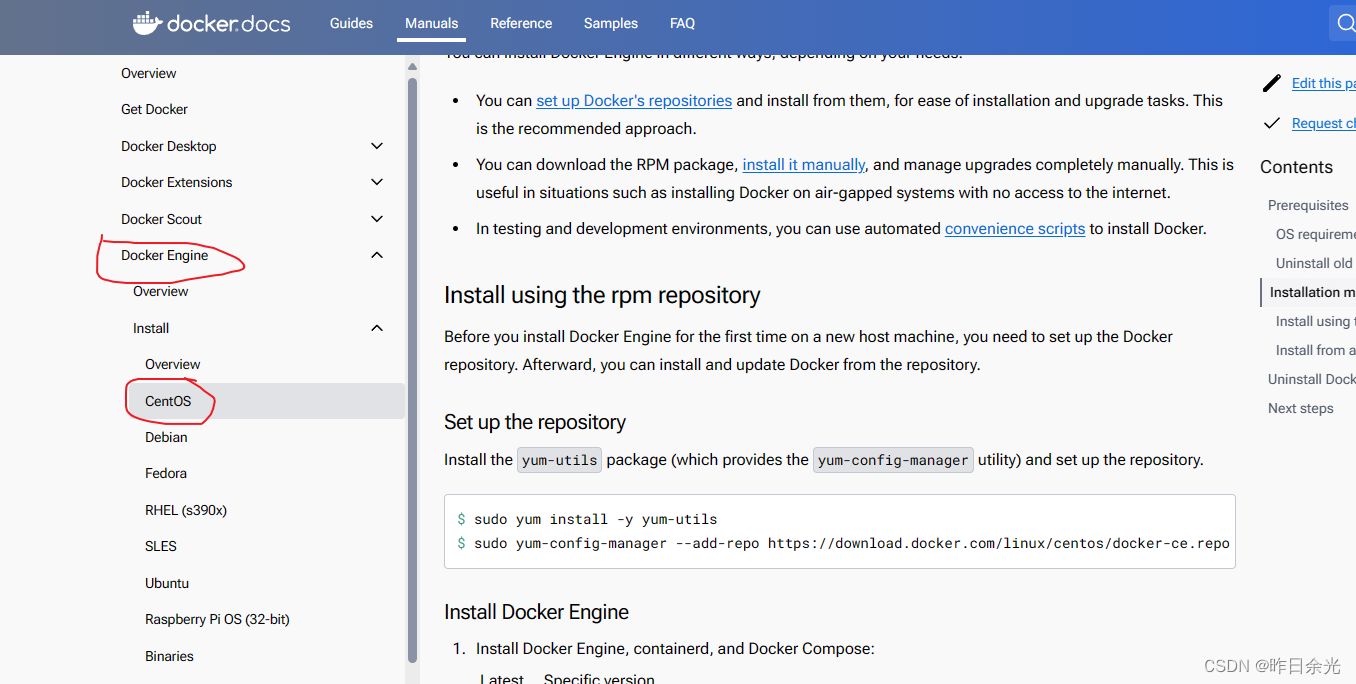Expand the Docker Extensions section chevron

(x=377, y=182)
